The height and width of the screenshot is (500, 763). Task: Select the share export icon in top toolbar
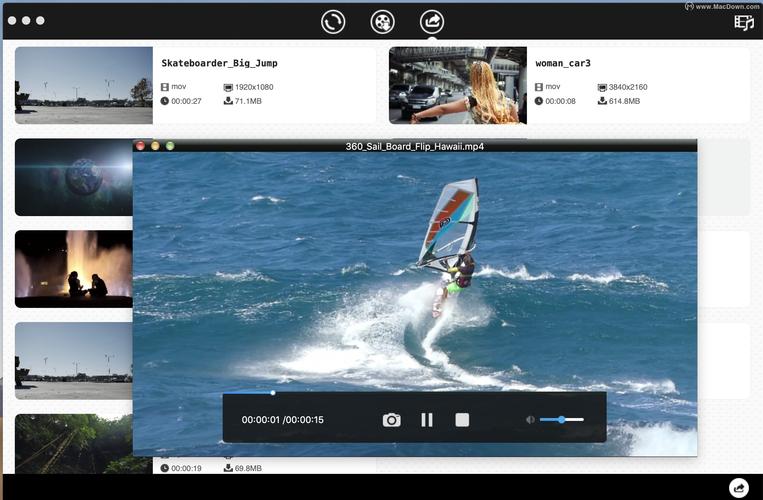pyautogui.click(x=431, y=21)
